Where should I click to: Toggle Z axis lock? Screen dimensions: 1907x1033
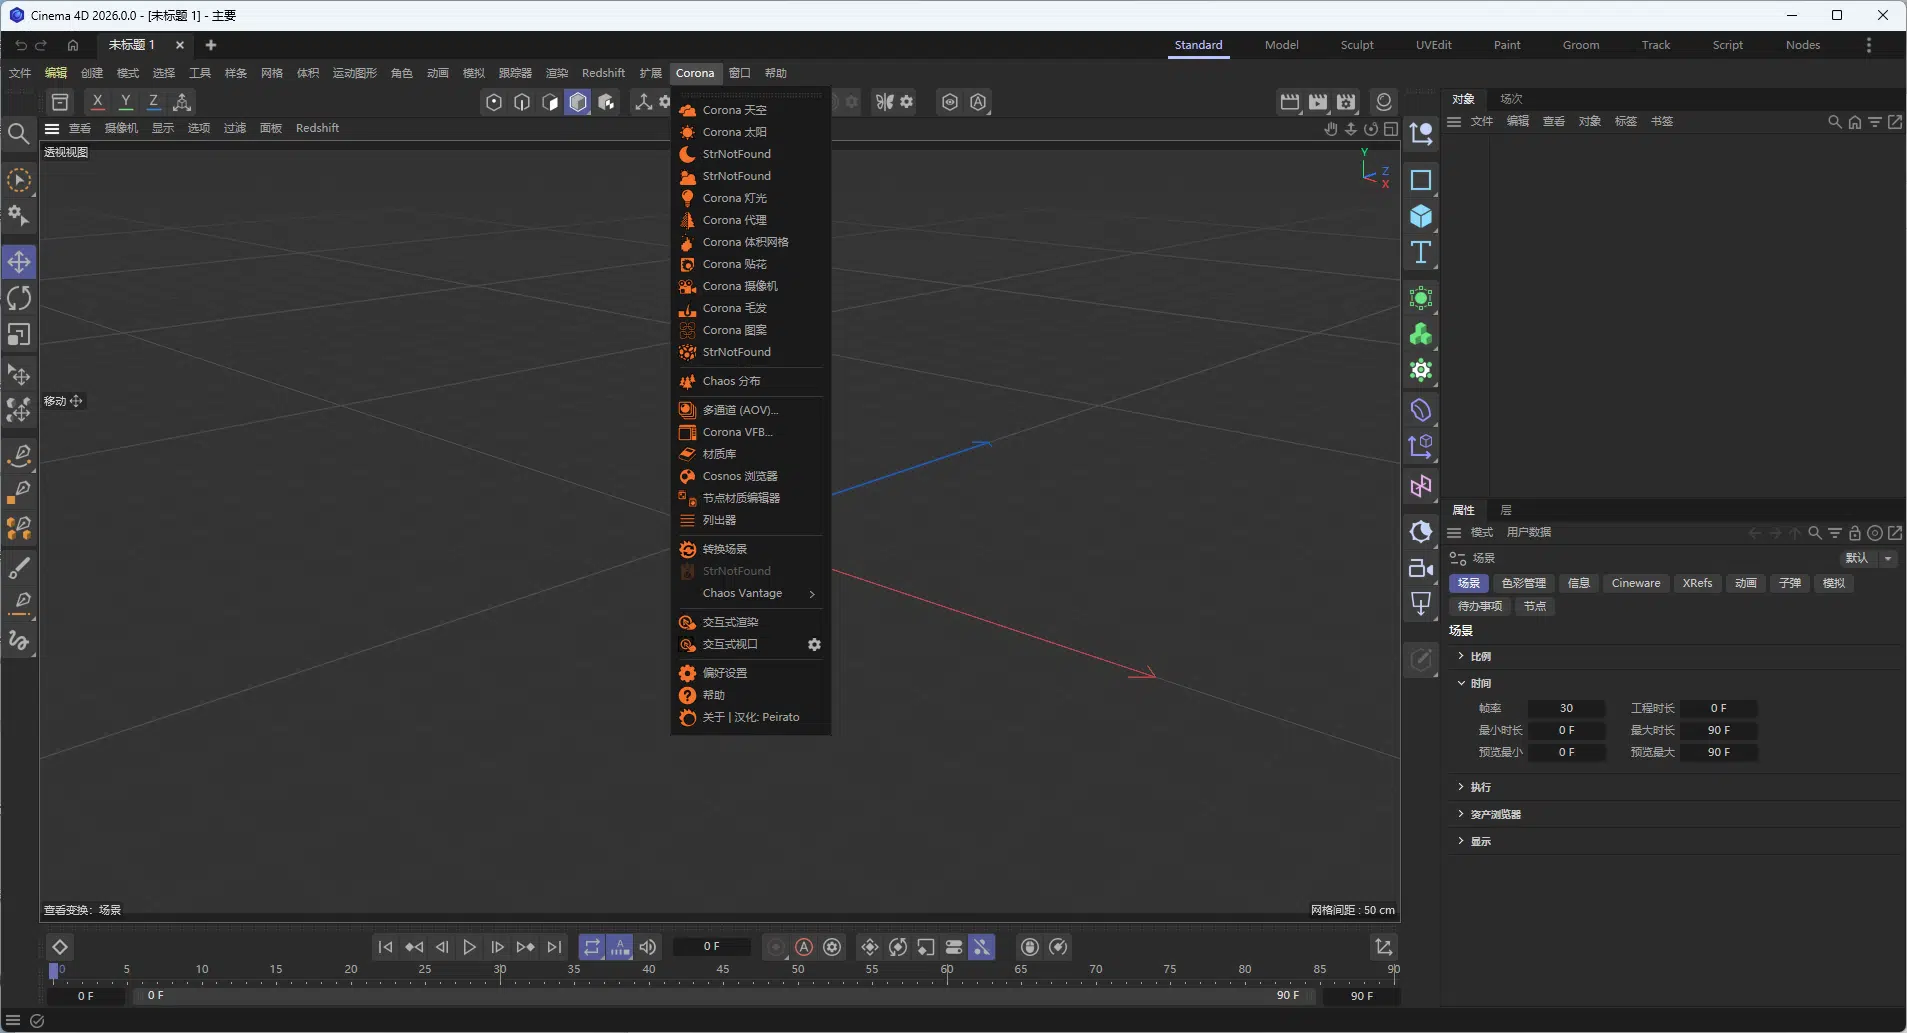coord(153,102)
